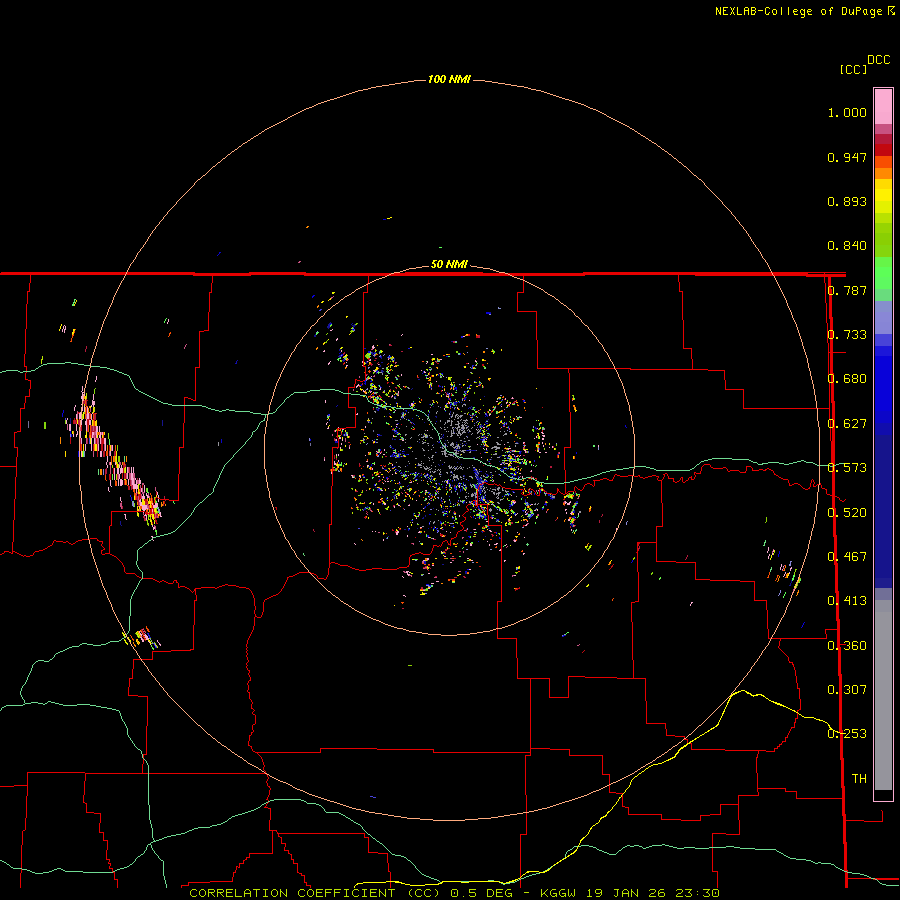Click the 0.360 color scale value
Viewport: 900px width, 900px height.
point(847,646)
